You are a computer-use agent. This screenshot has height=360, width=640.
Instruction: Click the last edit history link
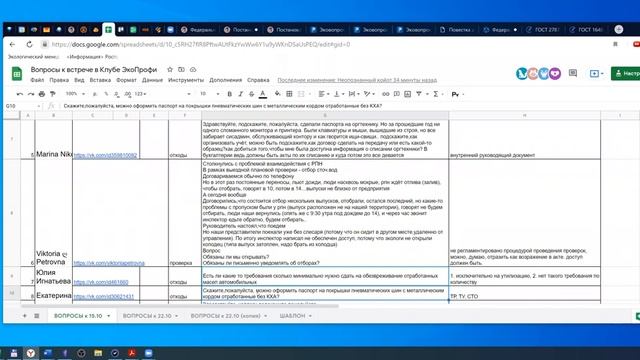coord(357,80)
